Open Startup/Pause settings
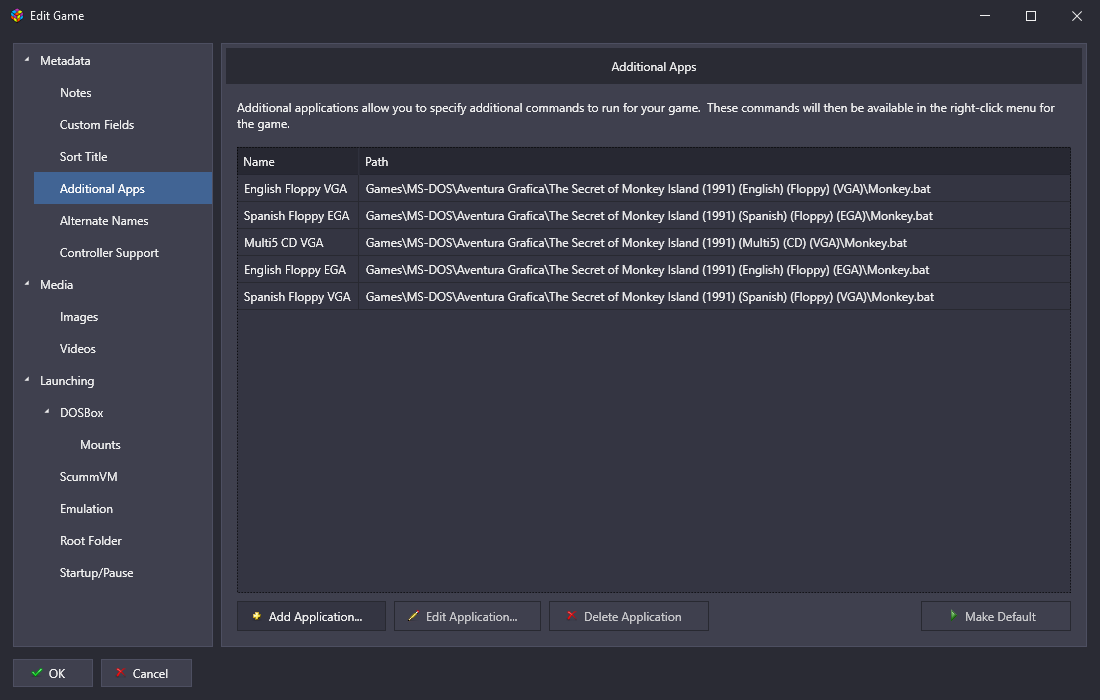Screen dimensions: 1100x700 96,573
